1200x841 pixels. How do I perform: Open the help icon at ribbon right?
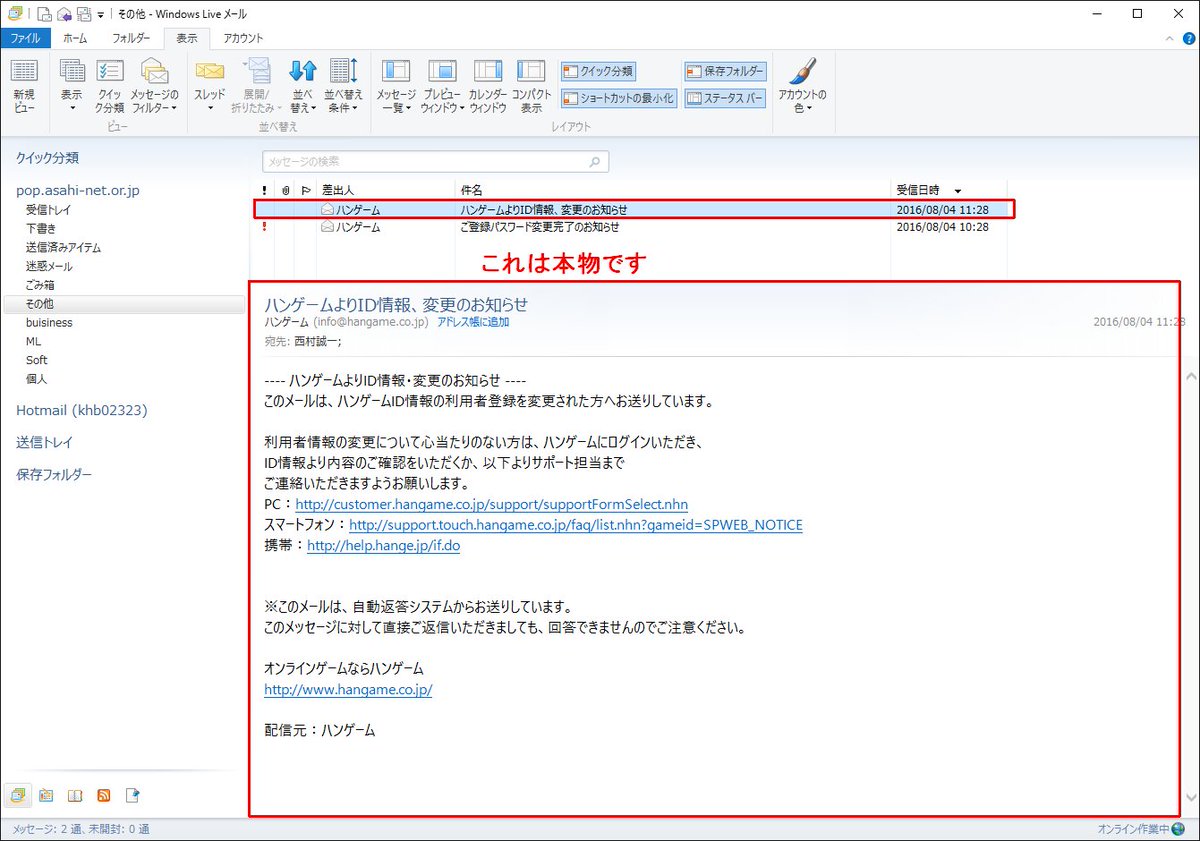(1187, 38)
